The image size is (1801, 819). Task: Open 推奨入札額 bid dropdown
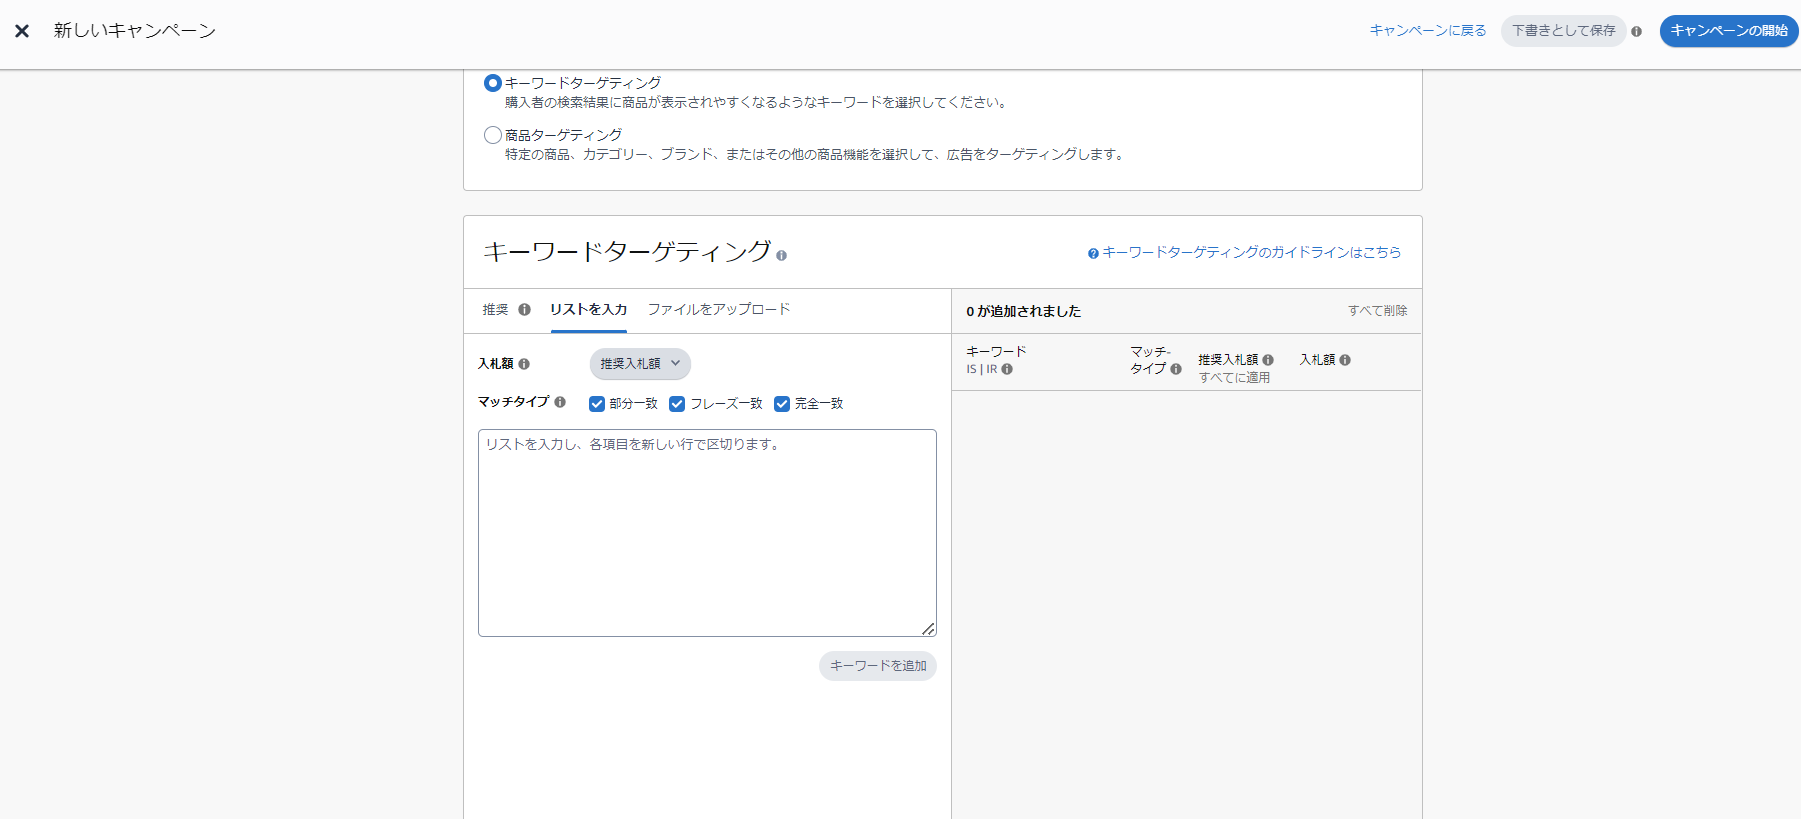pos(640,364)
